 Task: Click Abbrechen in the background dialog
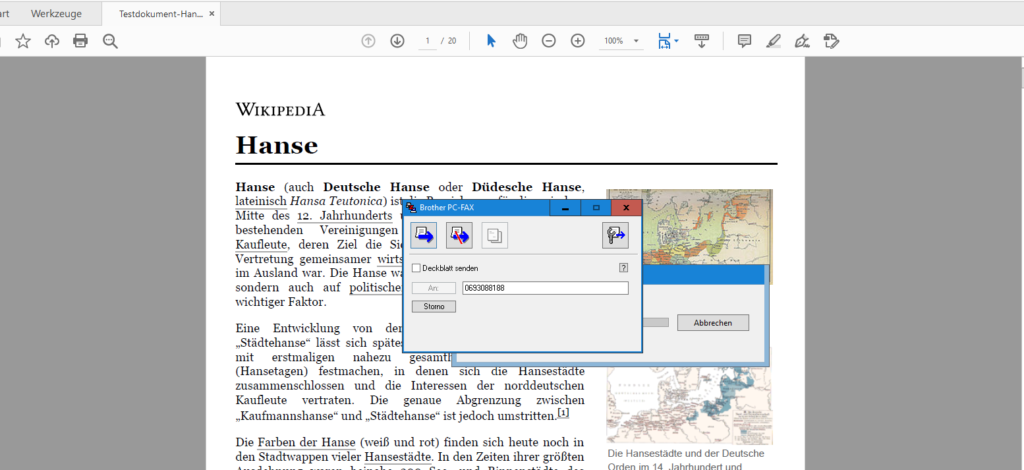[712, 322]
